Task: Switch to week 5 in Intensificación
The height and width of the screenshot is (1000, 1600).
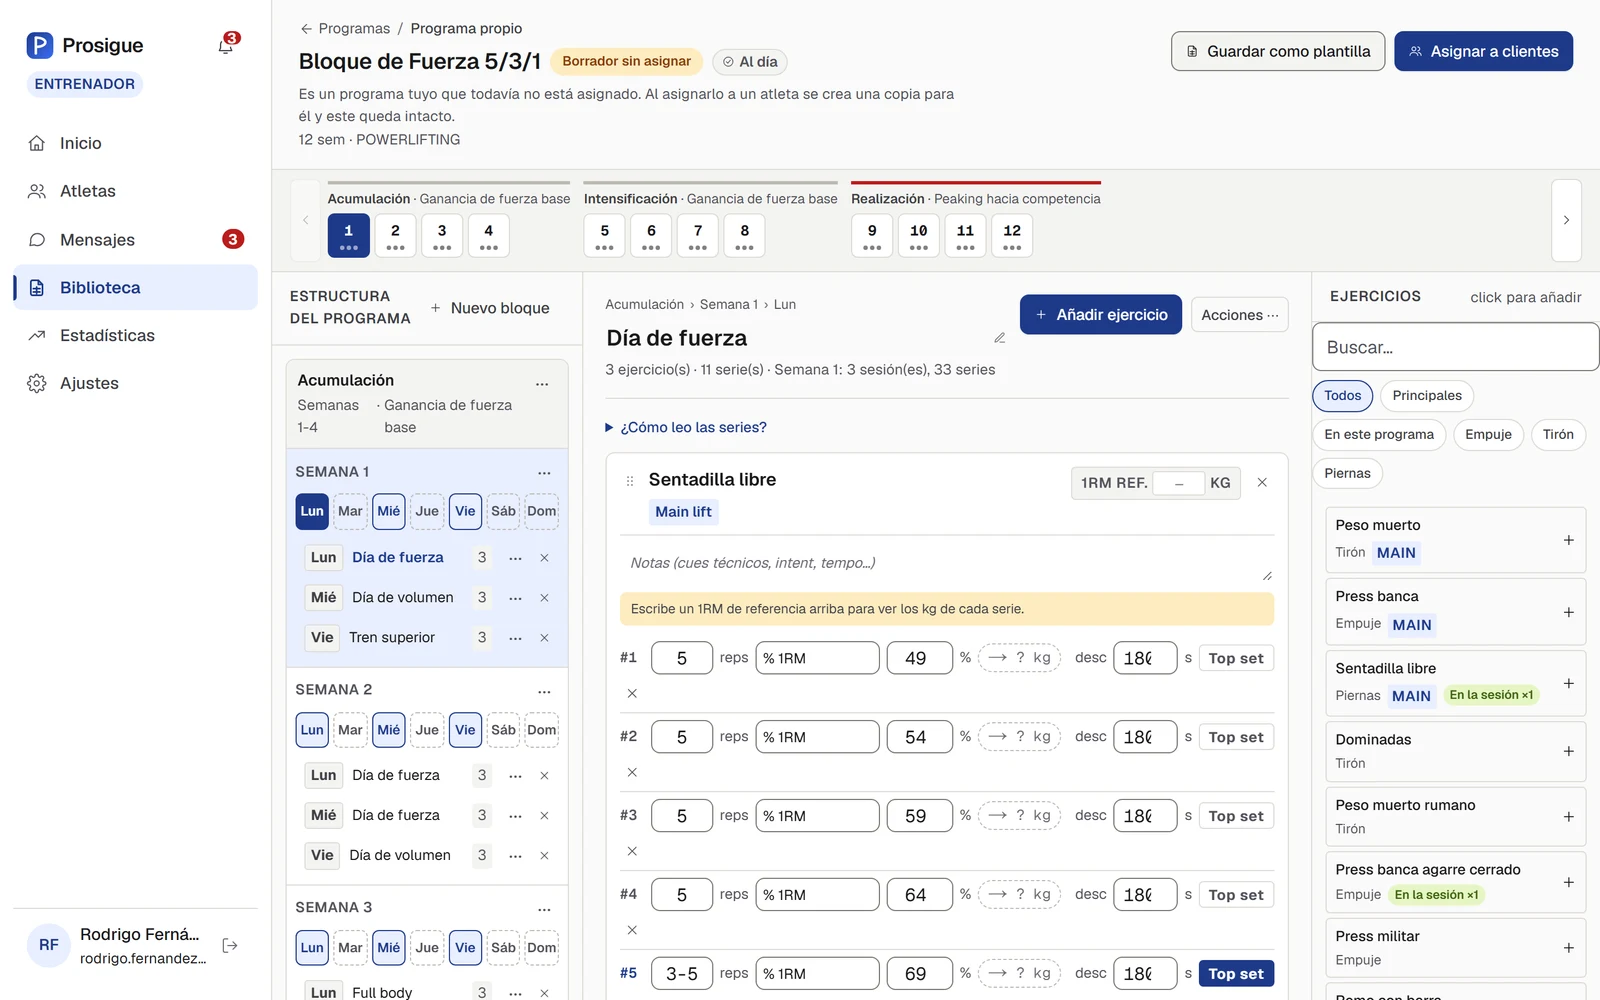Action: 605,235
